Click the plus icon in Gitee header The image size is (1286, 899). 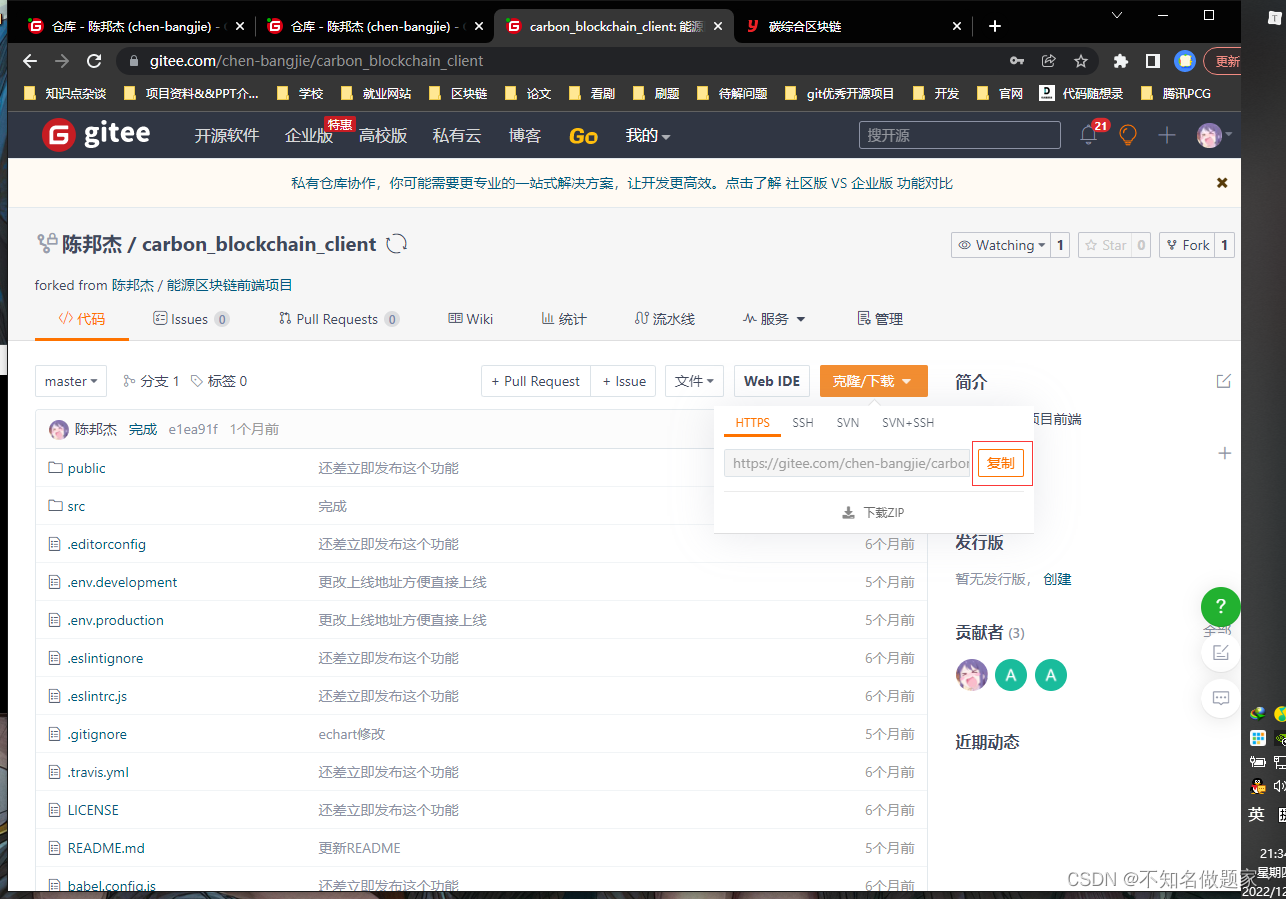1167,135
